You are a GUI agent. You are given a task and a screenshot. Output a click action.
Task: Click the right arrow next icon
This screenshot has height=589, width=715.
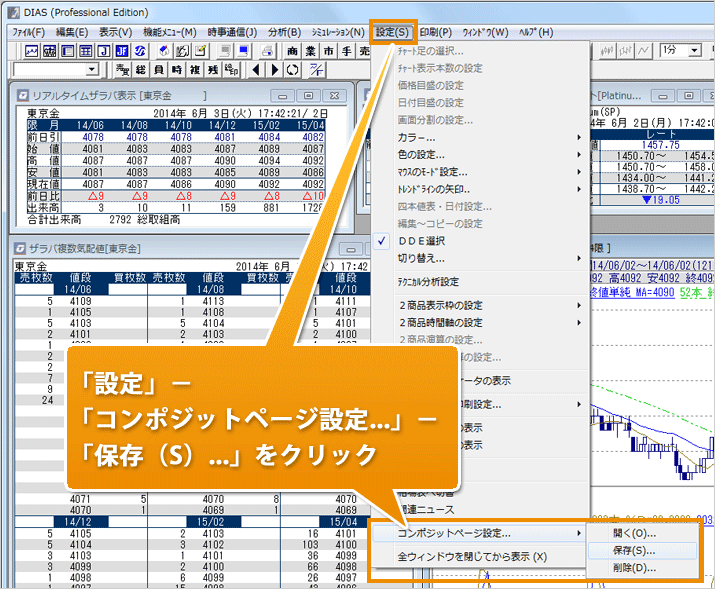[273, 70]
